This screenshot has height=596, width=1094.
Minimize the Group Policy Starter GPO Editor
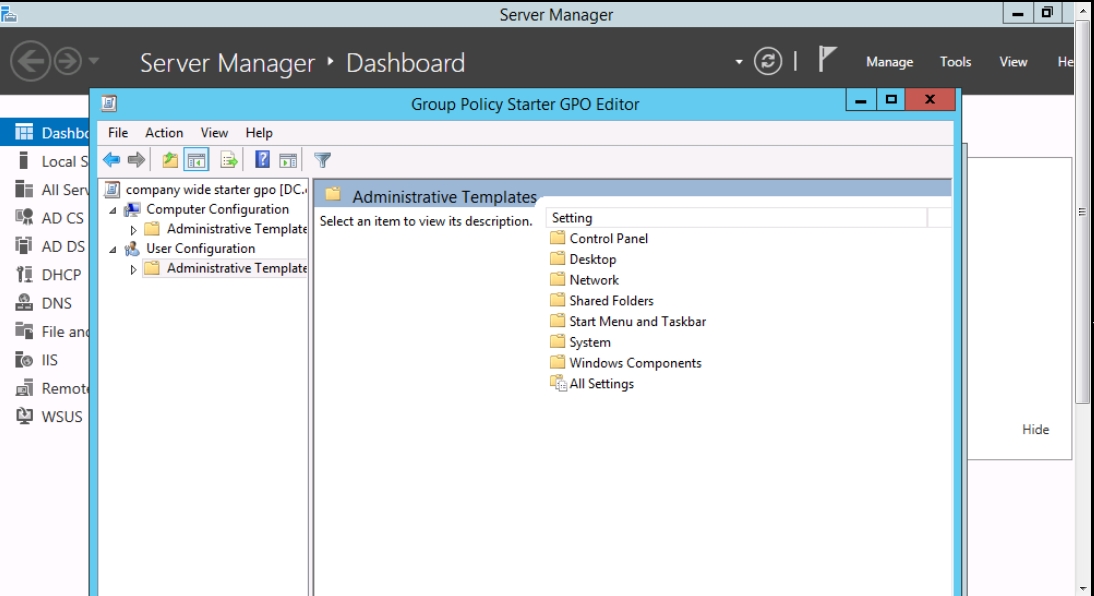861,100
